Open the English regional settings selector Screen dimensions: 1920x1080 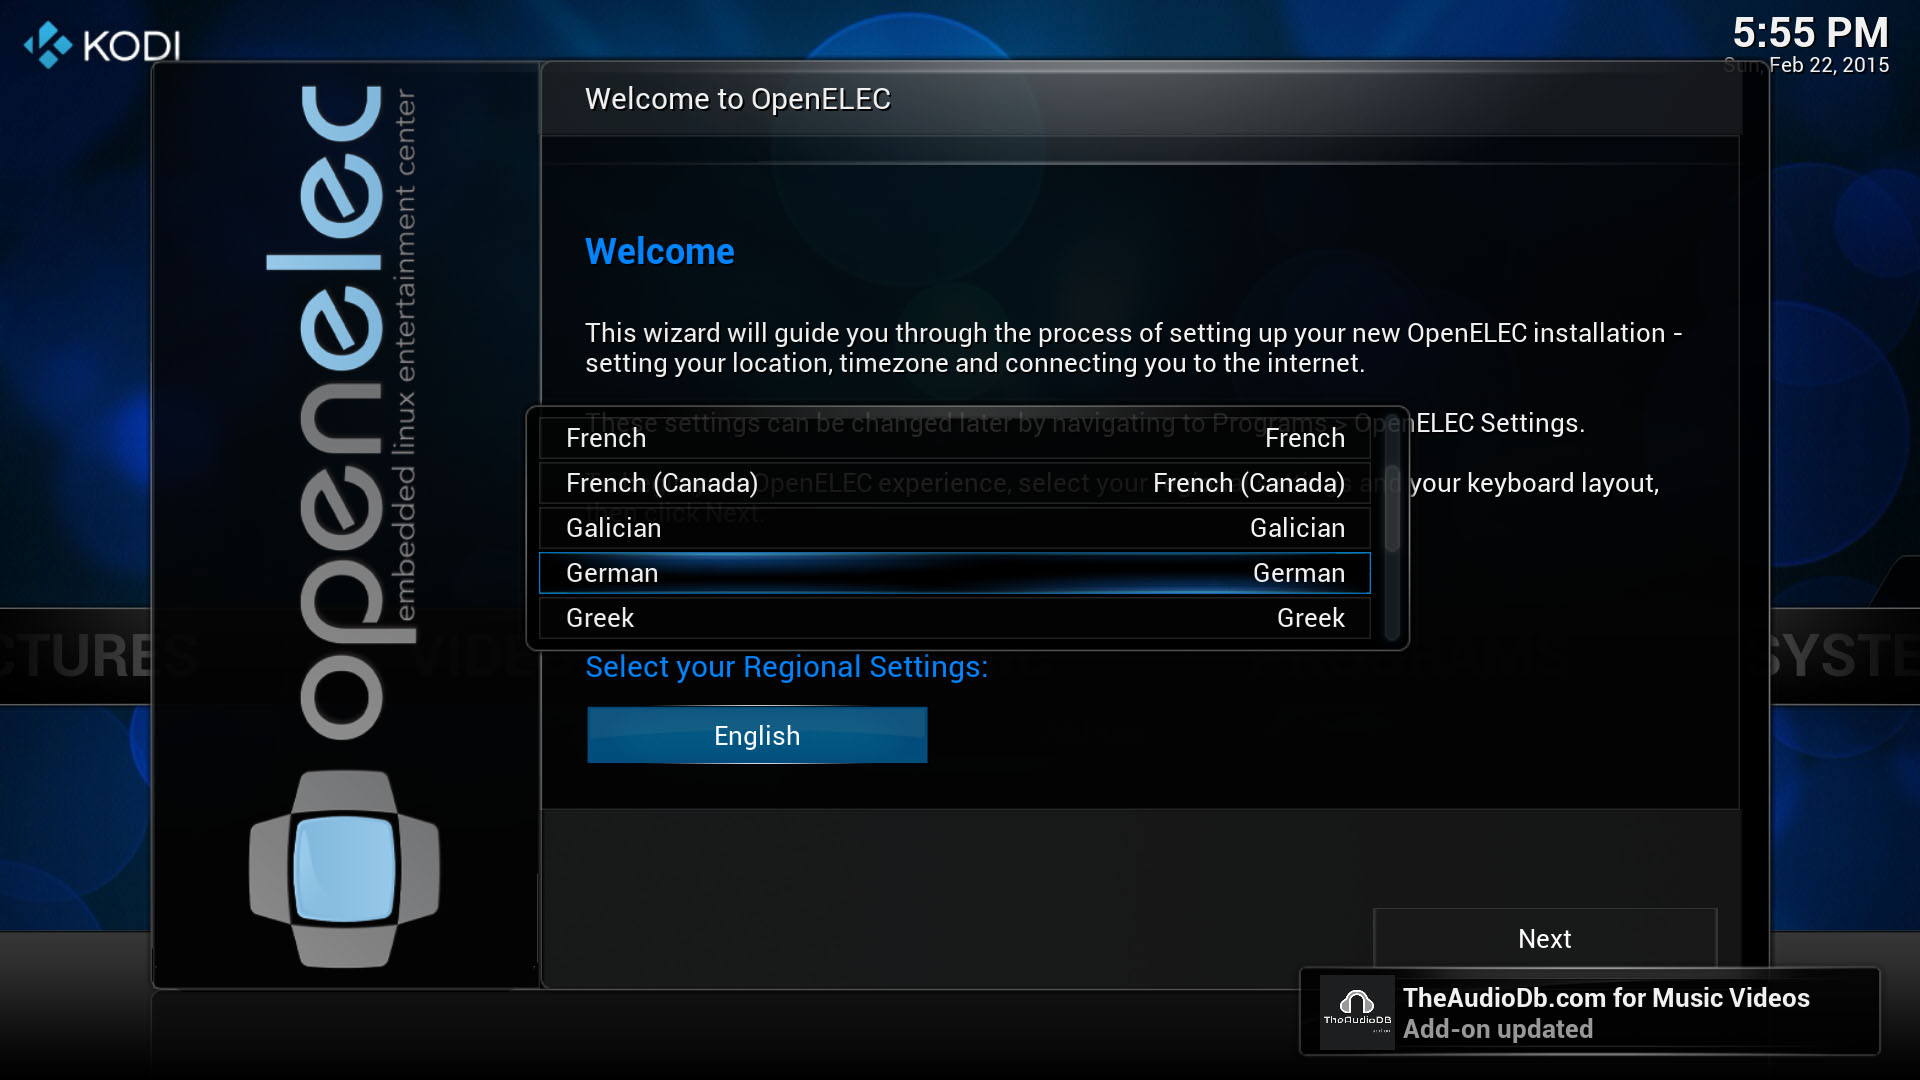click(757, 736)
